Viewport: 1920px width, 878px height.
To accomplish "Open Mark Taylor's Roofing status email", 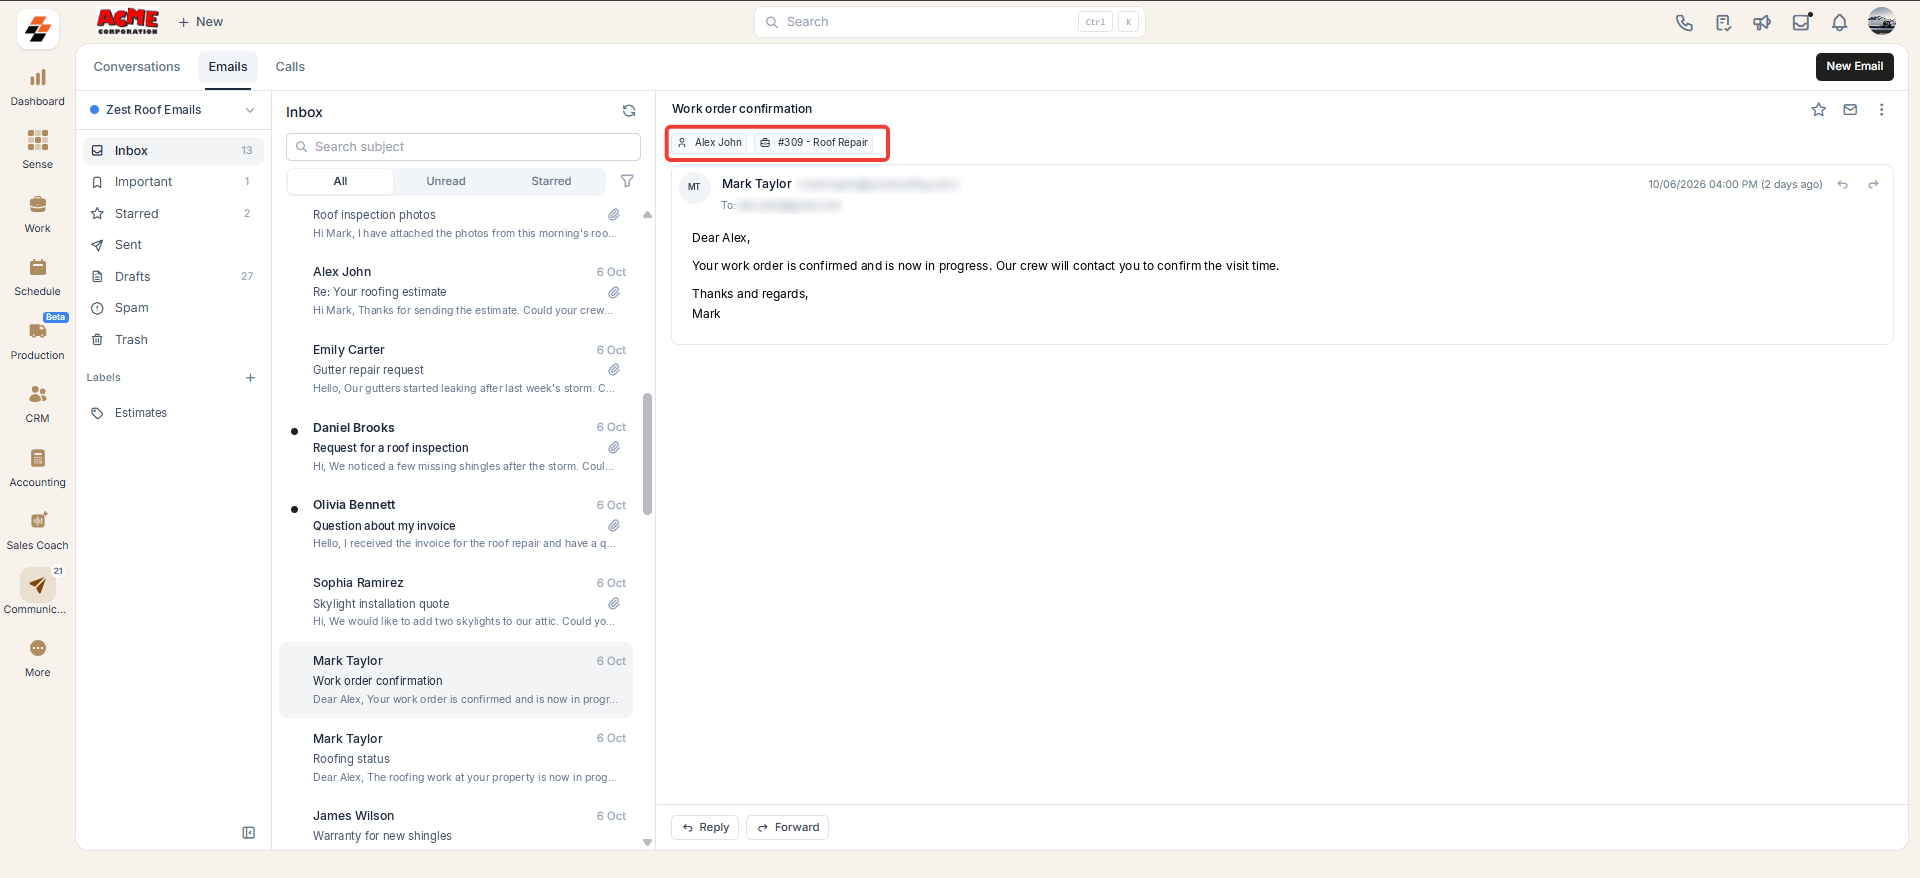I will point(456,757).
